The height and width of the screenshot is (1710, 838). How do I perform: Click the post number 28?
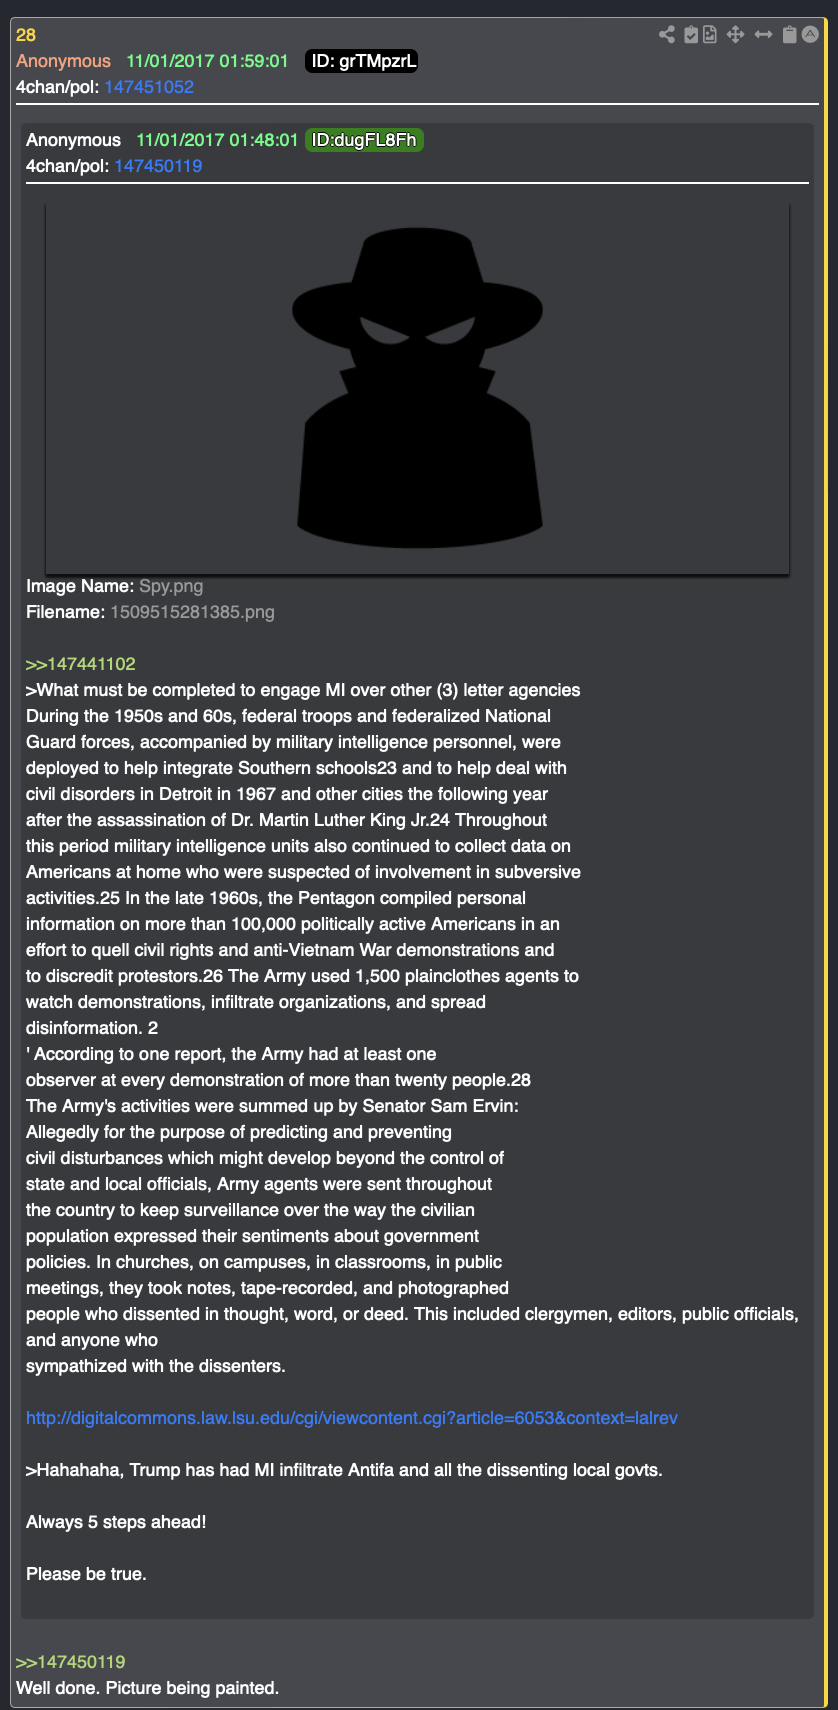(26, 35)
